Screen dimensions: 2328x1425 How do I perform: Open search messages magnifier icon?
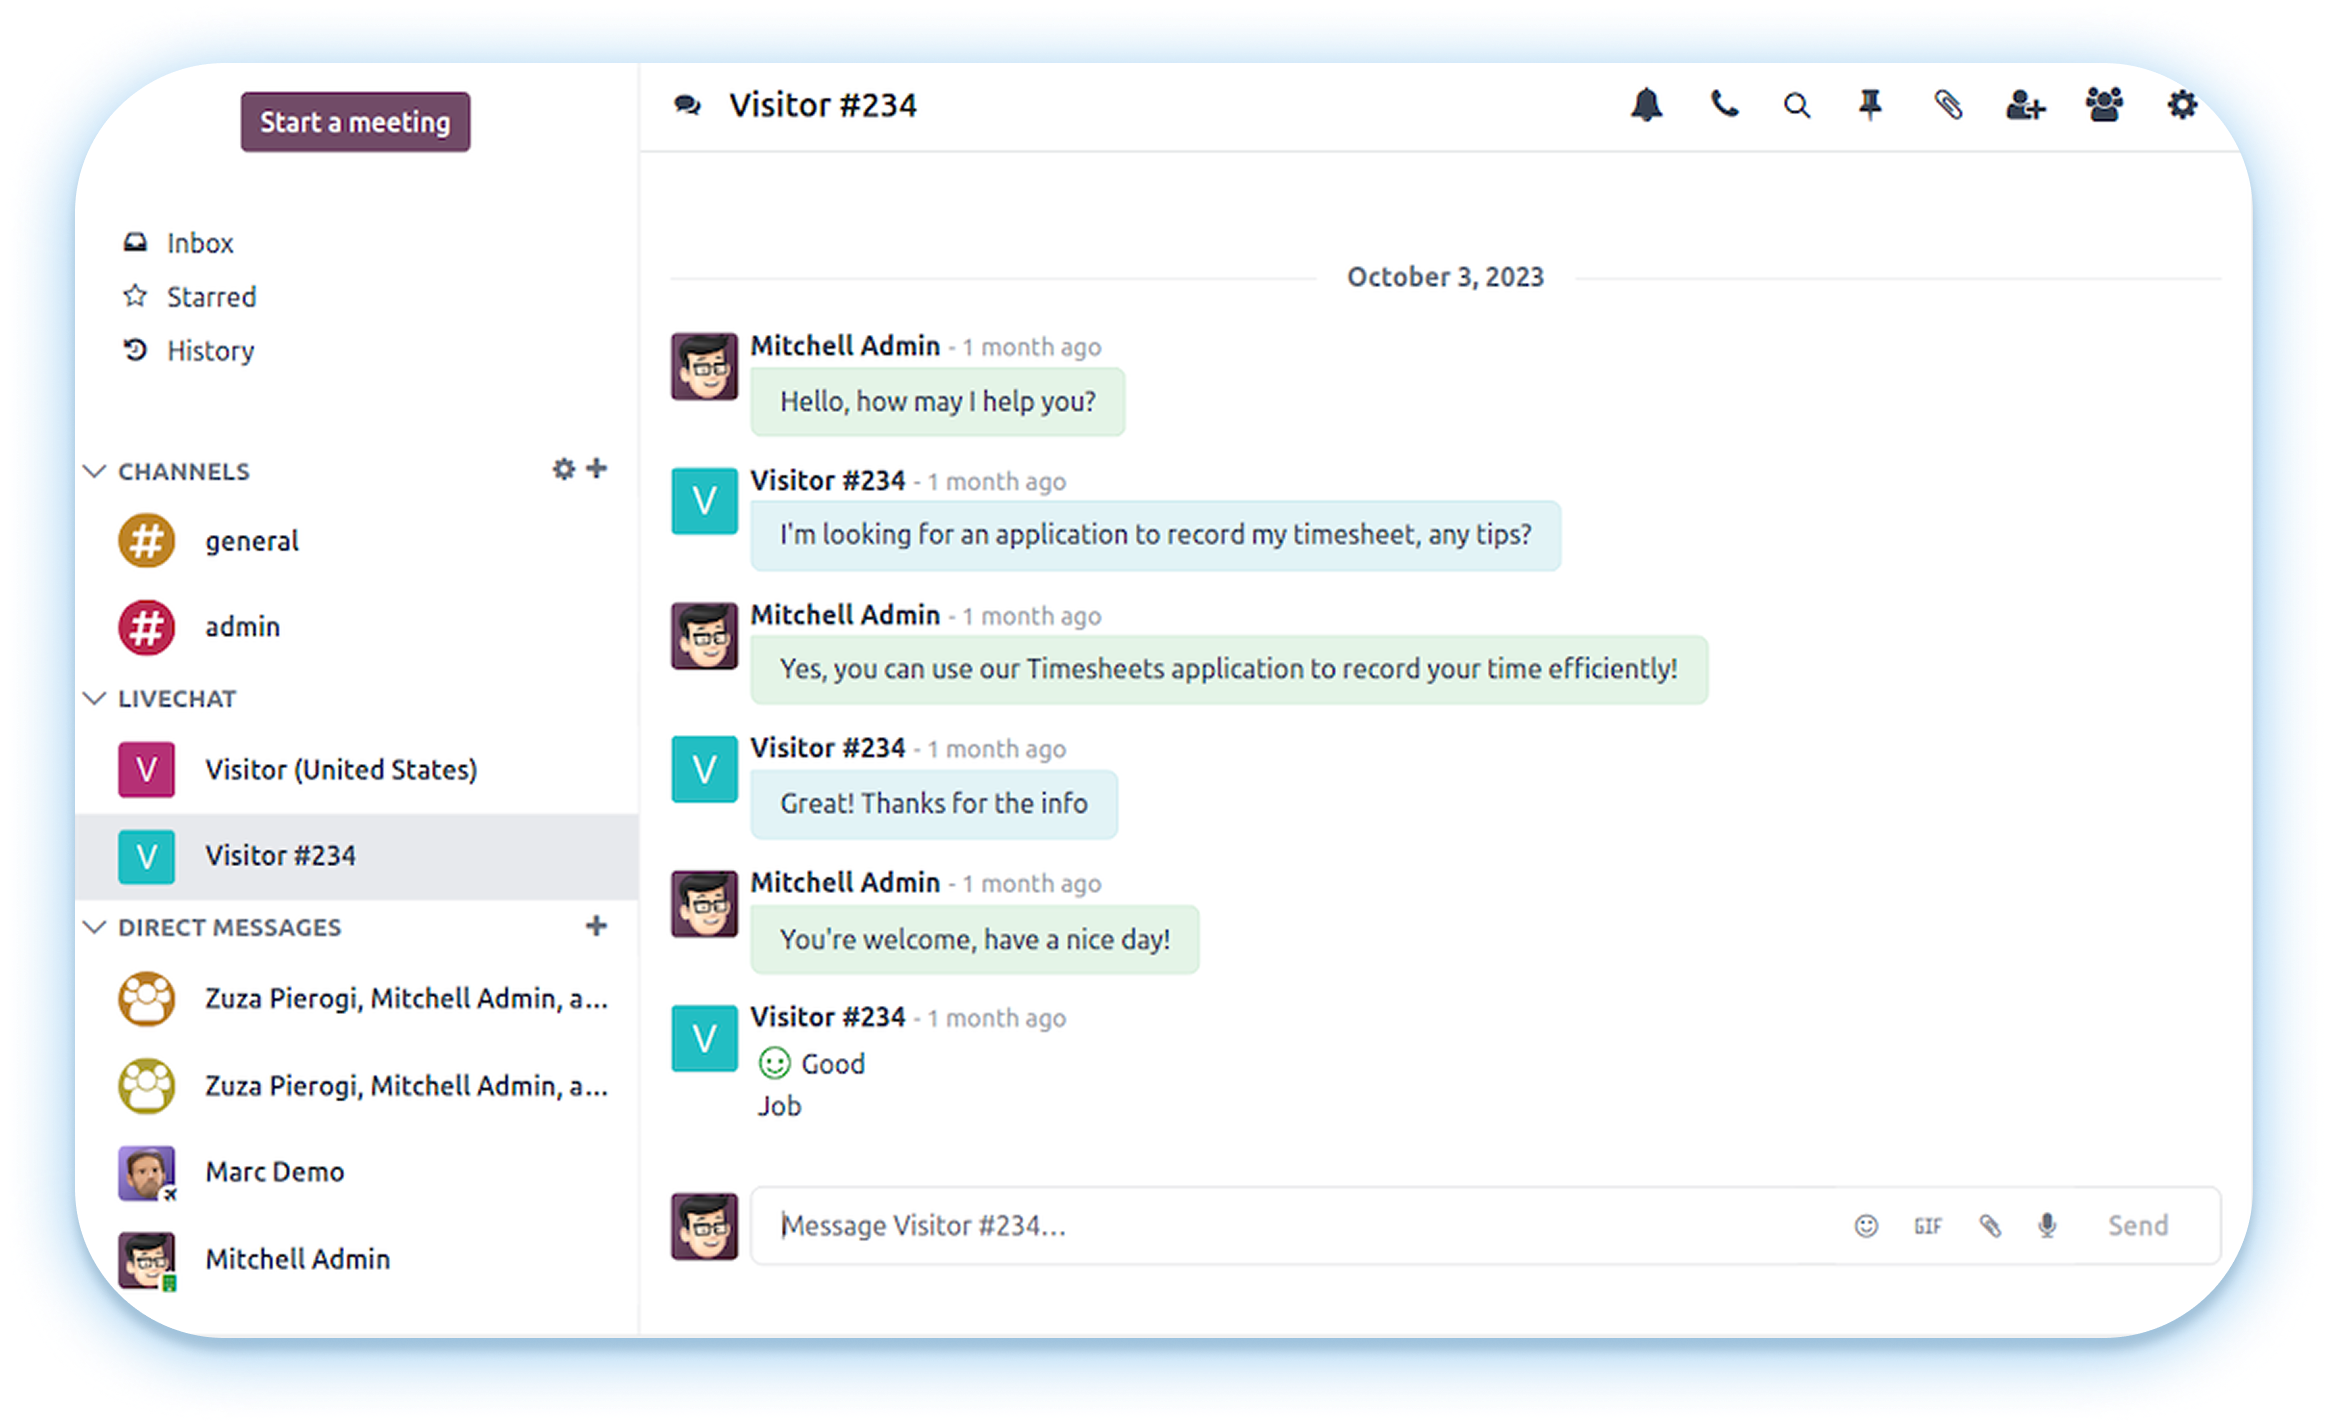[x=1796, y=106]
